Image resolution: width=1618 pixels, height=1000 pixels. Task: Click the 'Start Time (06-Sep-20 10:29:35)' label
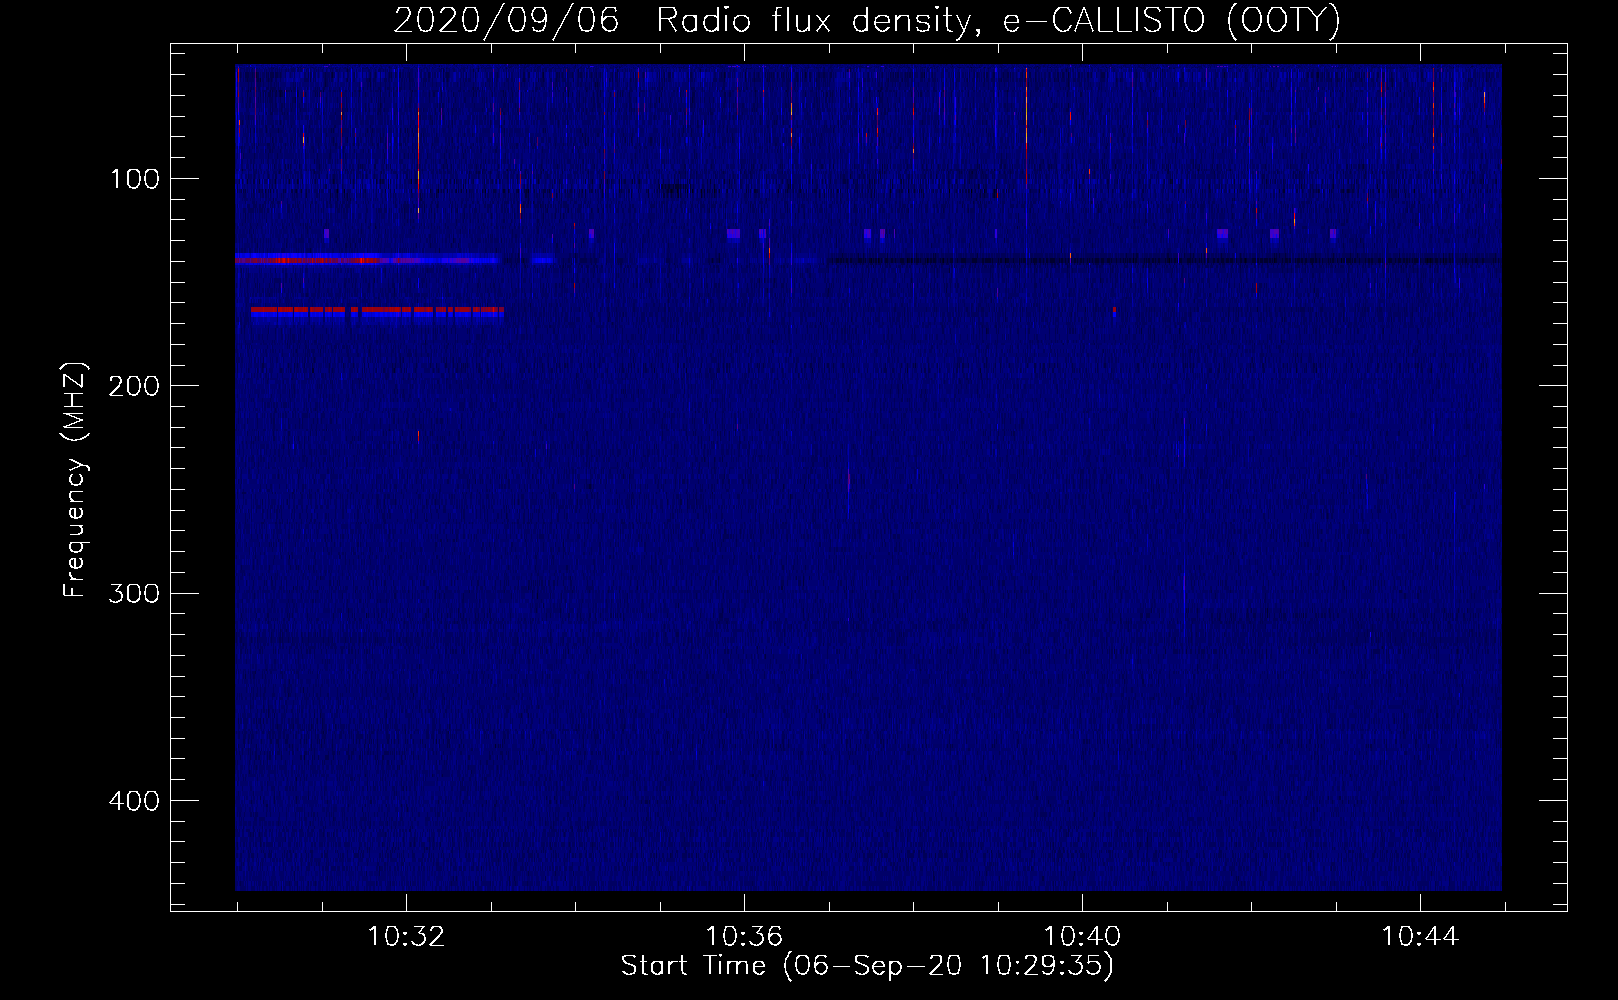[x=867, y=966]
